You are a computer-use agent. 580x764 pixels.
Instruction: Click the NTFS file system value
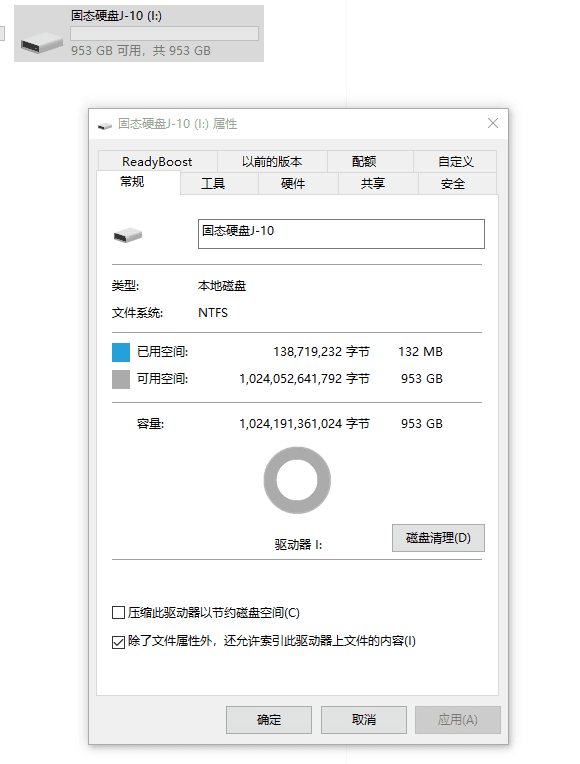click(x=213, y=313)
